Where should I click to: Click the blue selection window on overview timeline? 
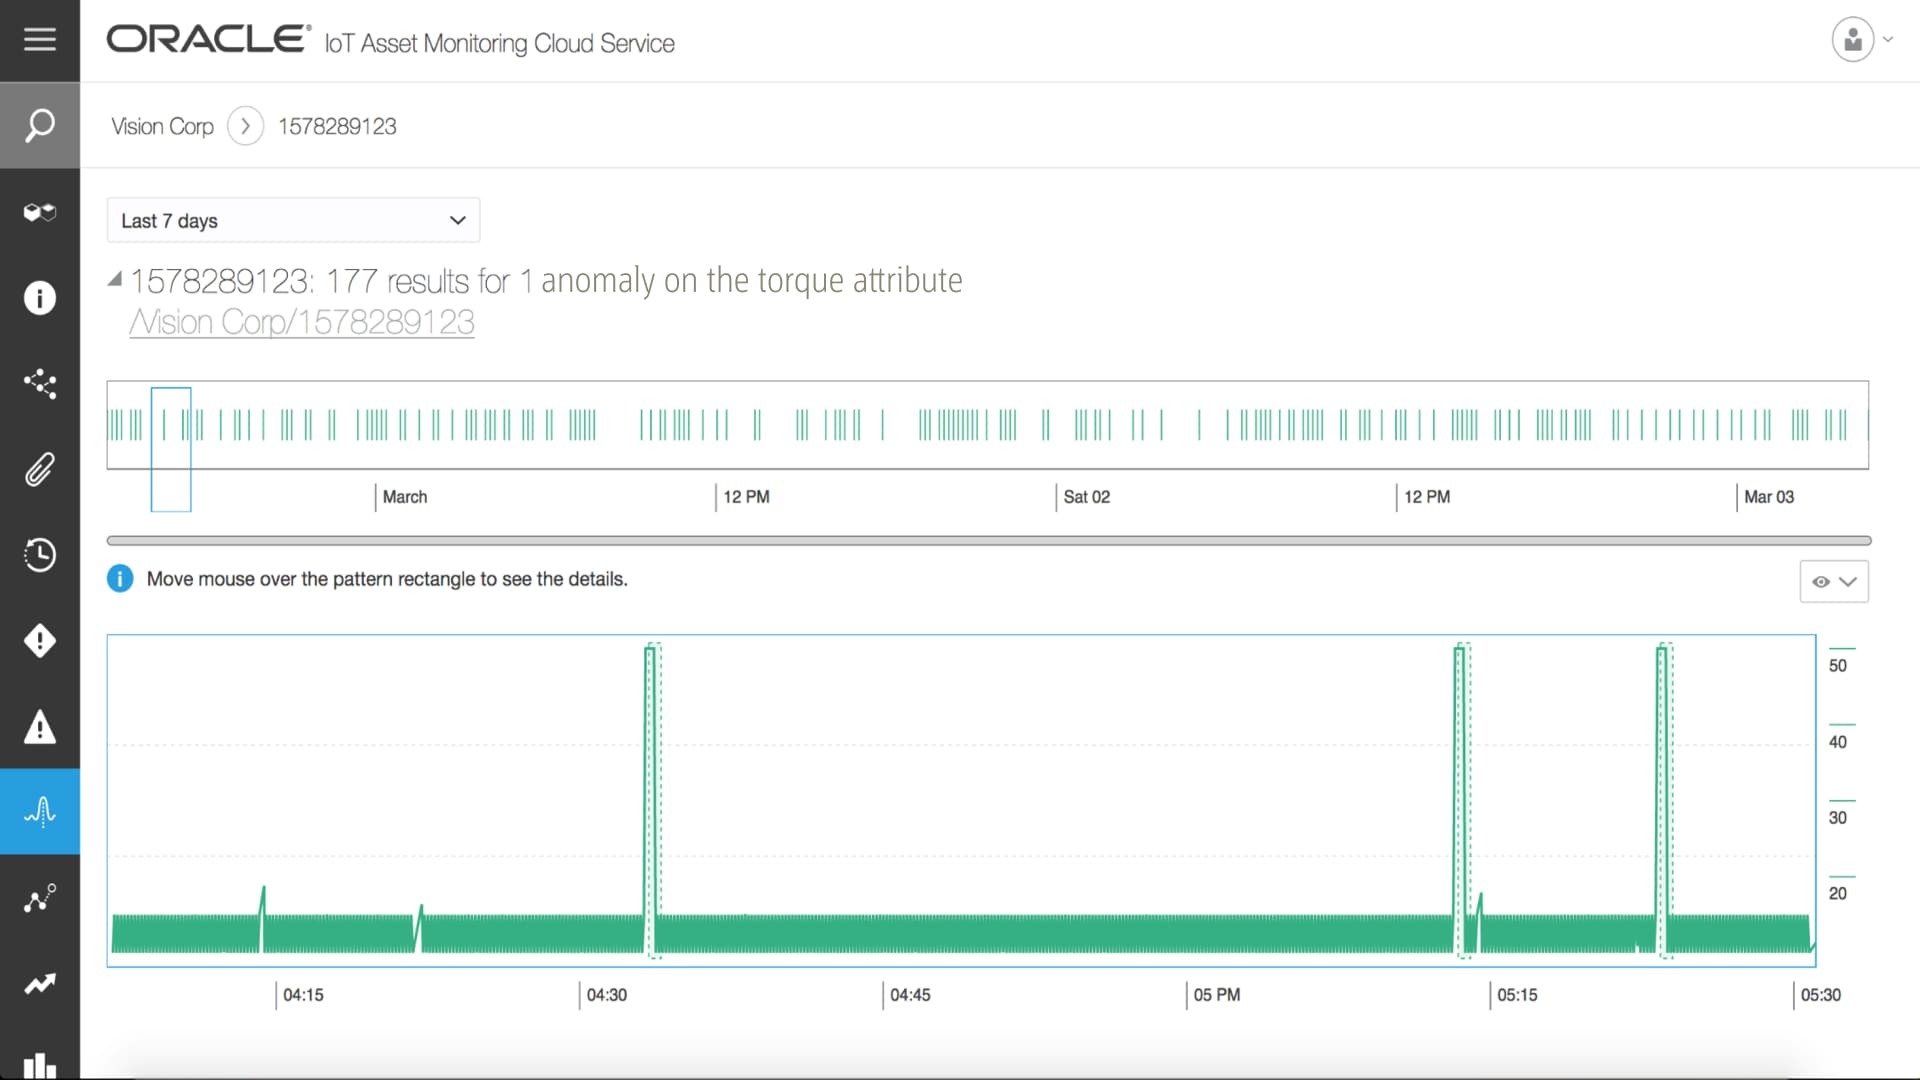[x=171, y=449]
